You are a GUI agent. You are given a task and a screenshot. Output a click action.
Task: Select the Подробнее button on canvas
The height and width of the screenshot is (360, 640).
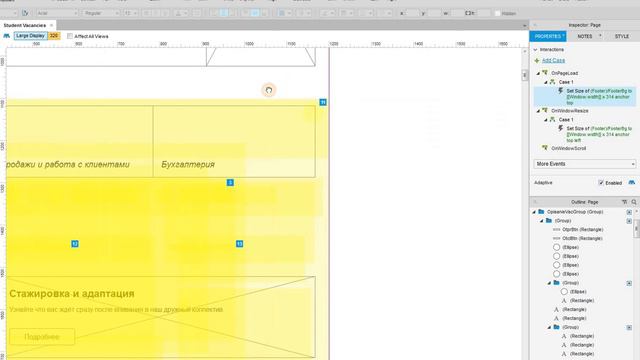coord(42,337)
